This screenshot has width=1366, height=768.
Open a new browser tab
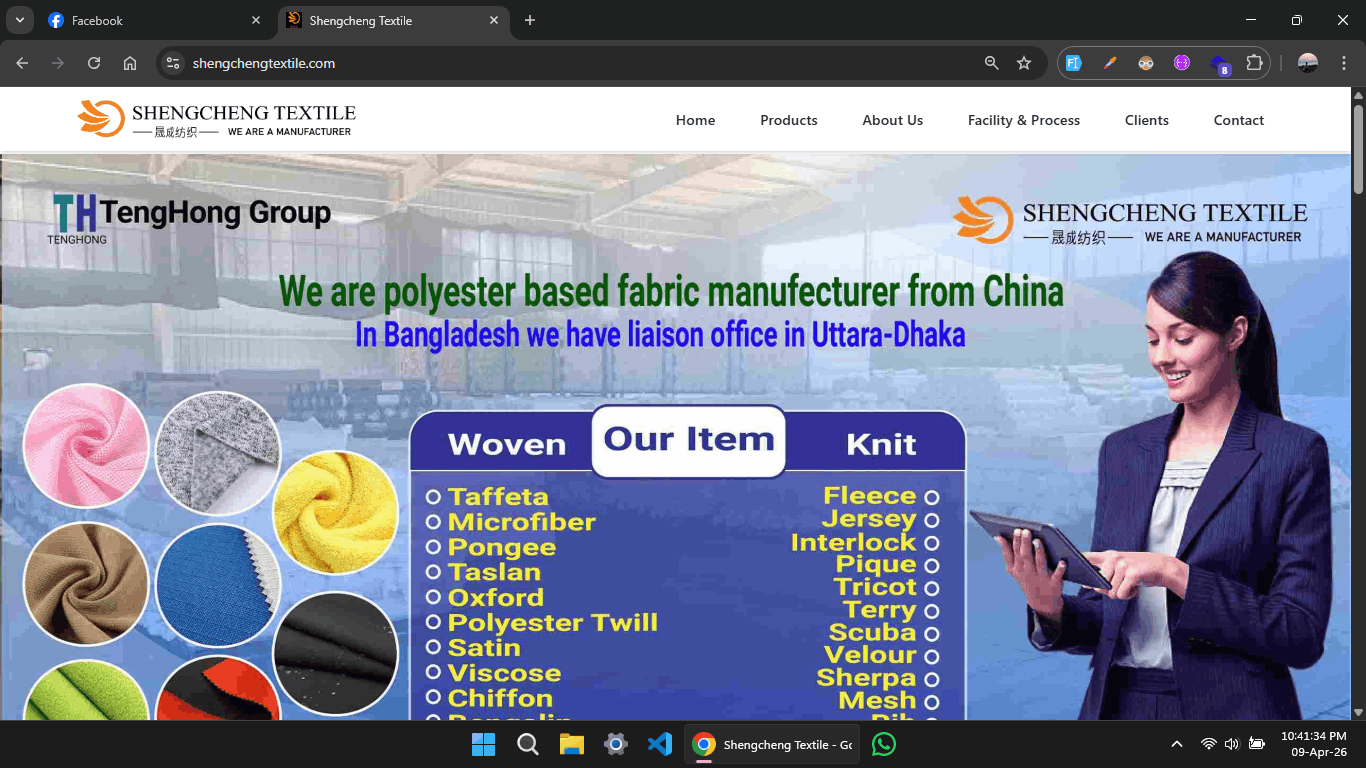coord(530,20)
